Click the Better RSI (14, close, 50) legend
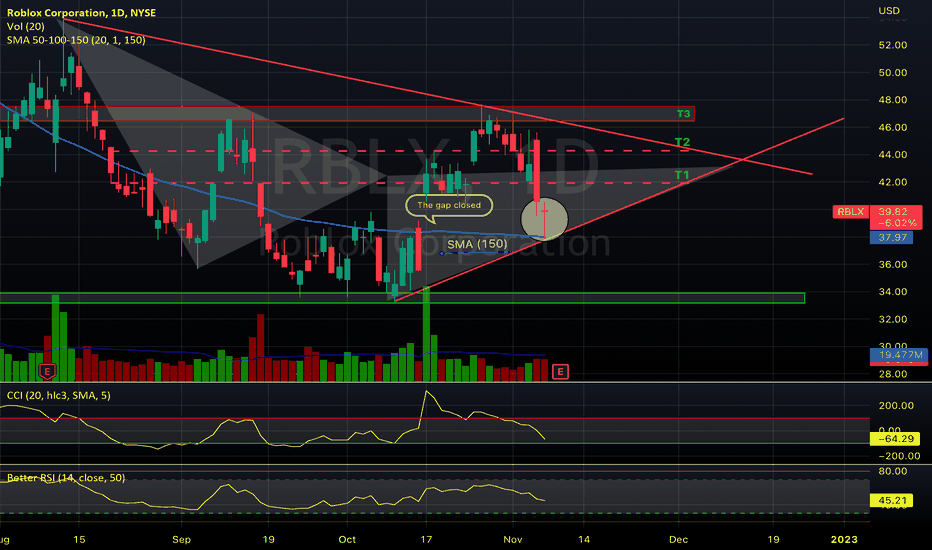932x550 pixels. pyautogui.click(x=66, y=477)
